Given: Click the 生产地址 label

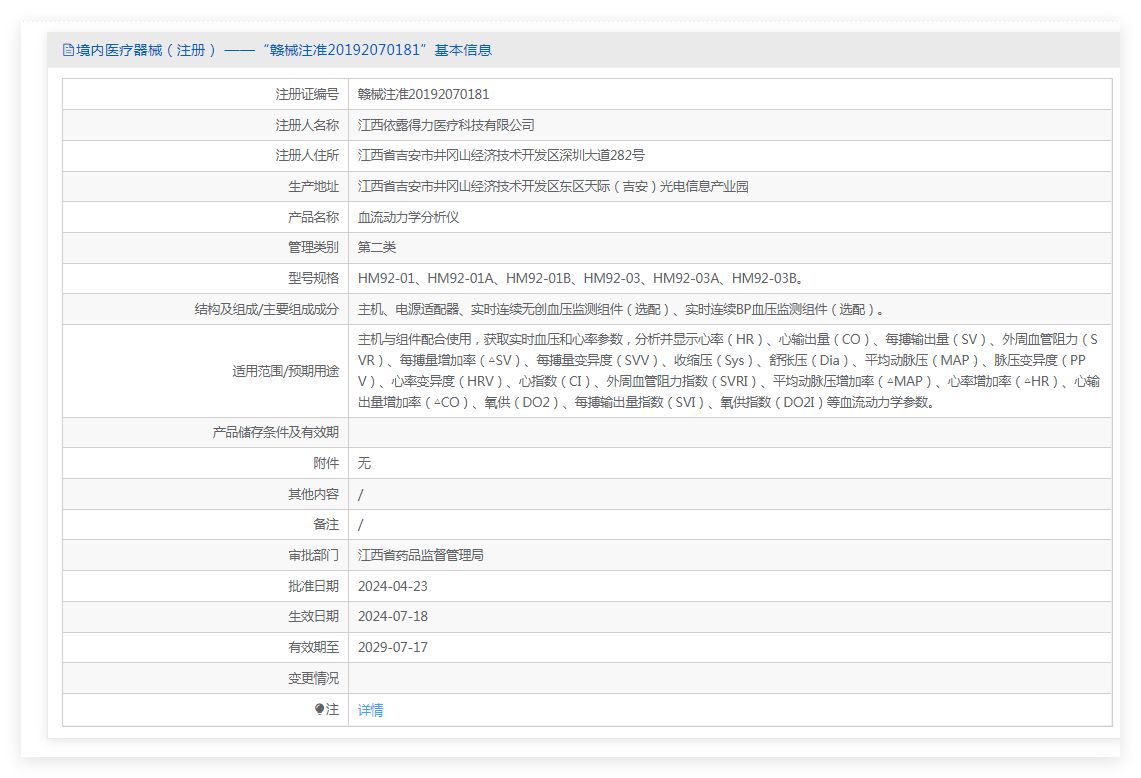Looking at the screenshot, I should 314,186.
